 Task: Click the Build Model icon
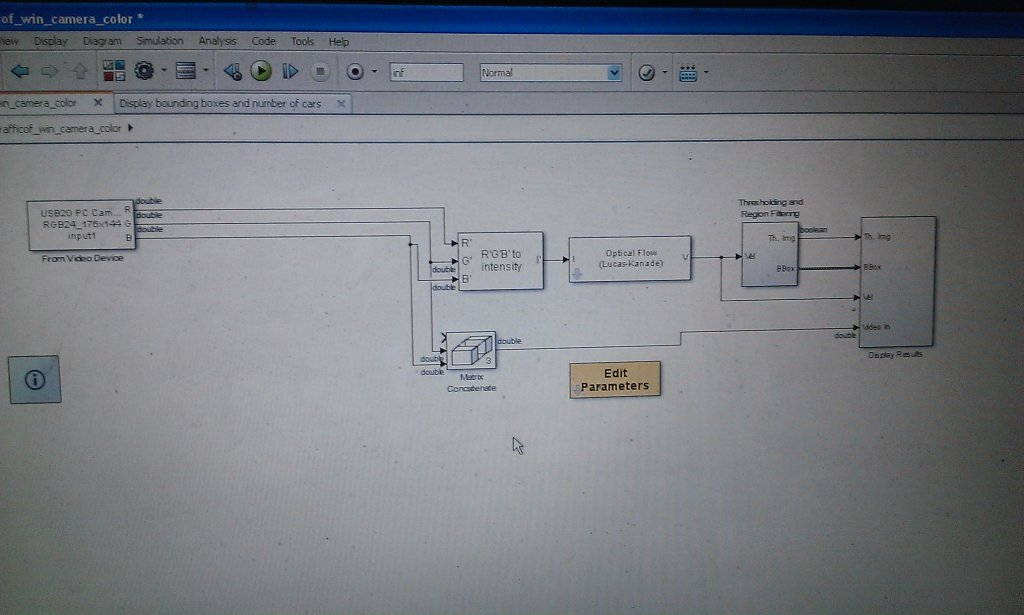[x=688, y=73]
